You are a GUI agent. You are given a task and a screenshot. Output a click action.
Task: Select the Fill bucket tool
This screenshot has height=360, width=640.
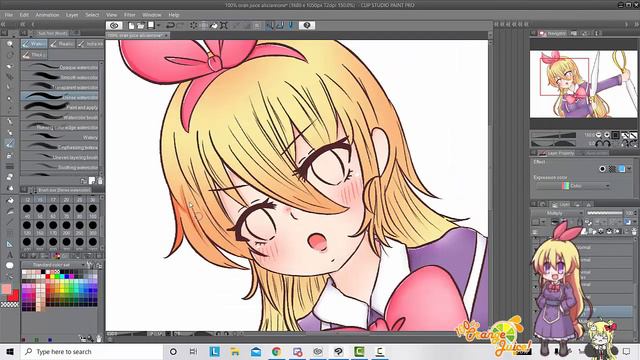point(10,200)
